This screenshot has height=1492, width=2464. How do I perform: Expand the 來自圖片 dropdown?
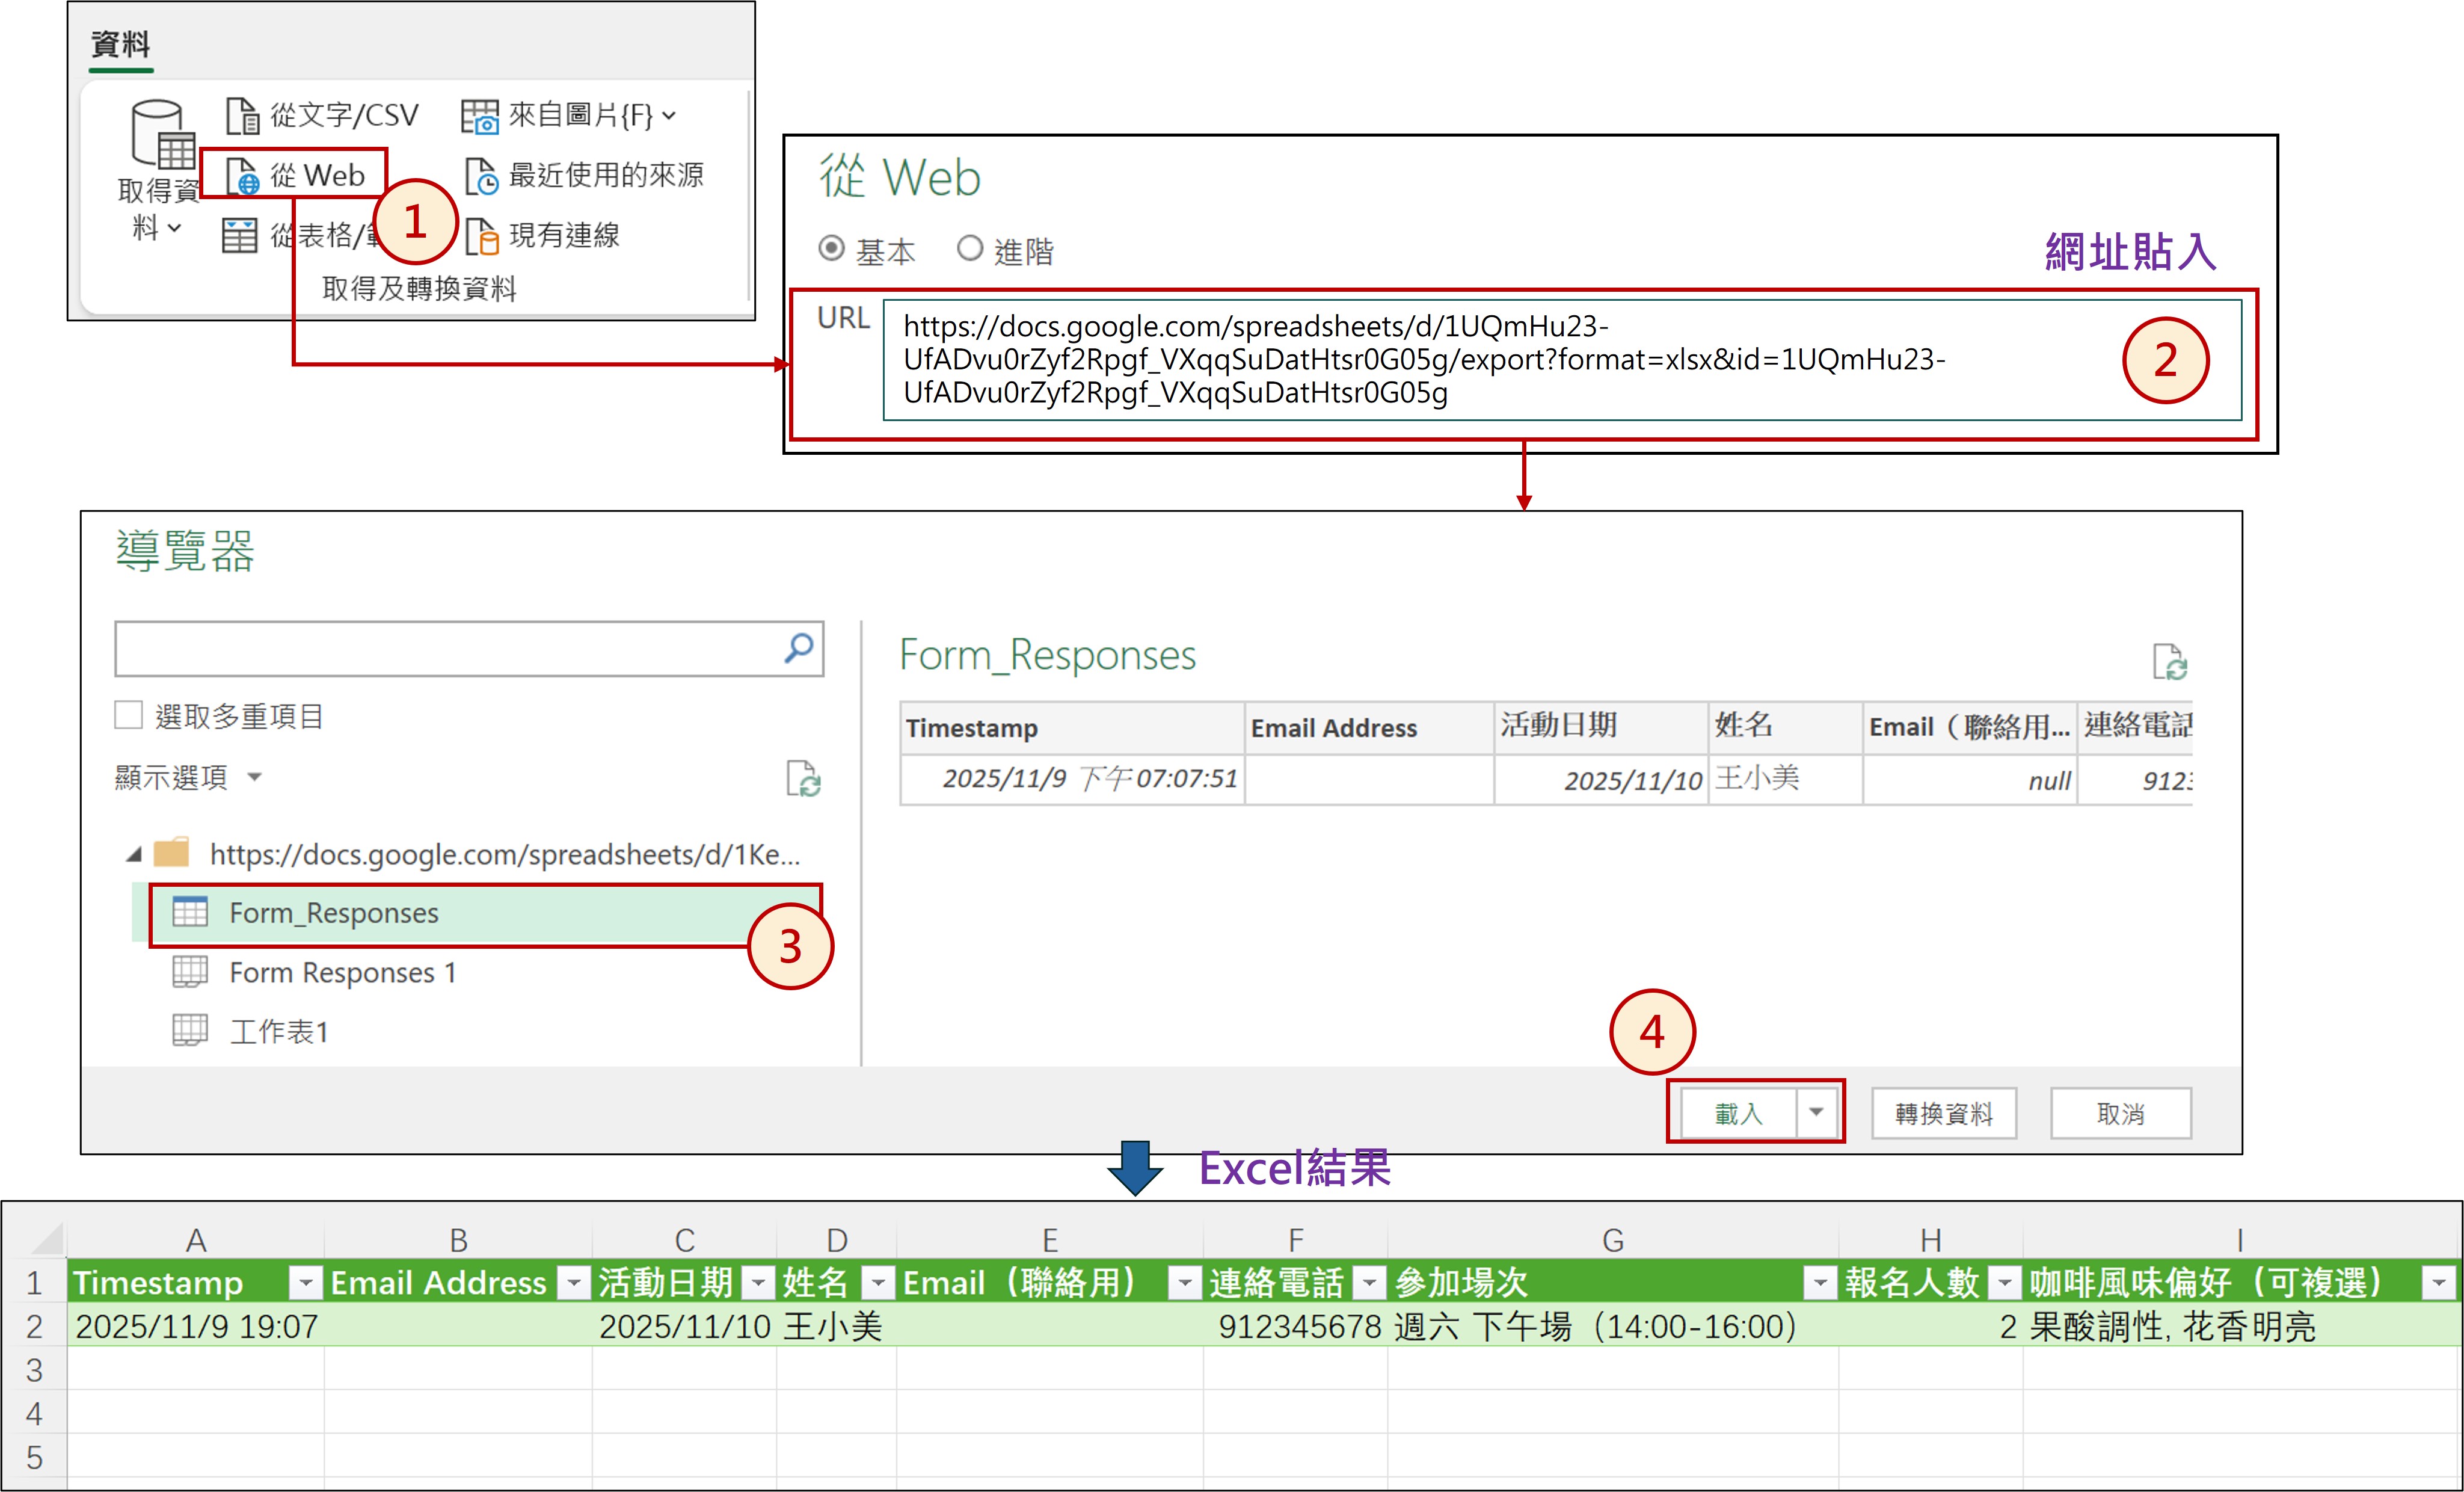[x=669, y=116]
